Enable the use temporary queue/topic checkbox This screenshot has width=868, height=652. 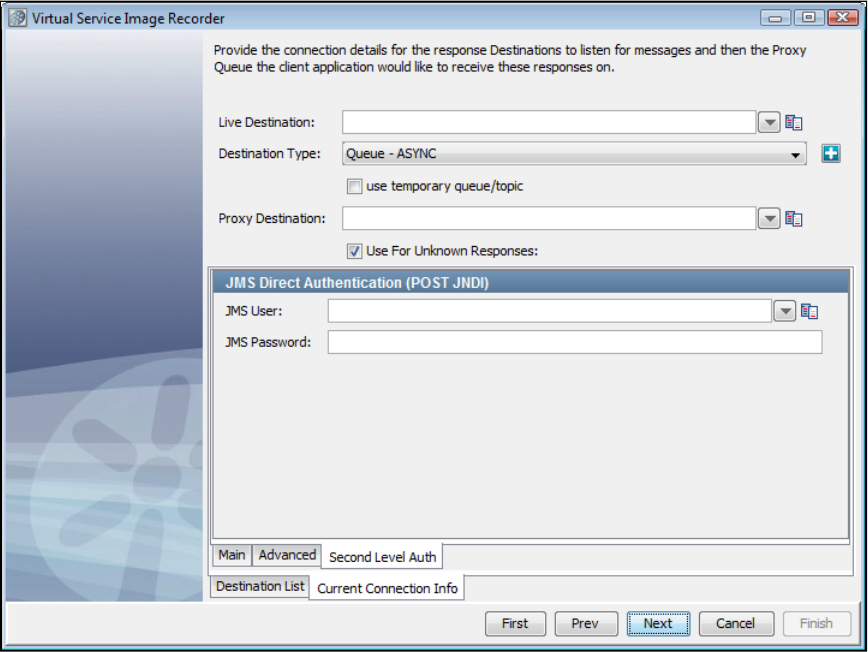click(354, 186)
